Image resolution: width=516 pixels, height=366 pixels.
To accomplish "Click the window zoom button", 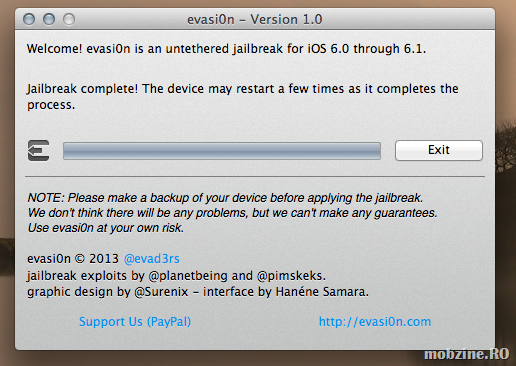I will pos(69,19).
